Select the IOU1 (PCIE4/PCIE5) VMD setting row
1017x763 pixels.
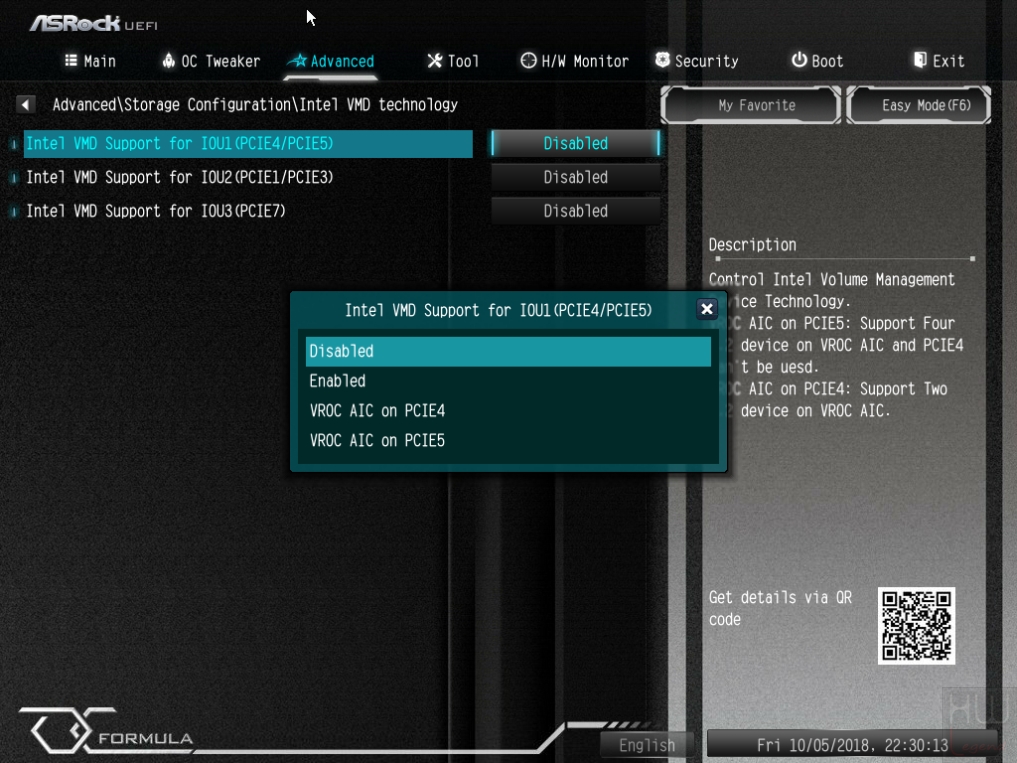click(248, 143)
